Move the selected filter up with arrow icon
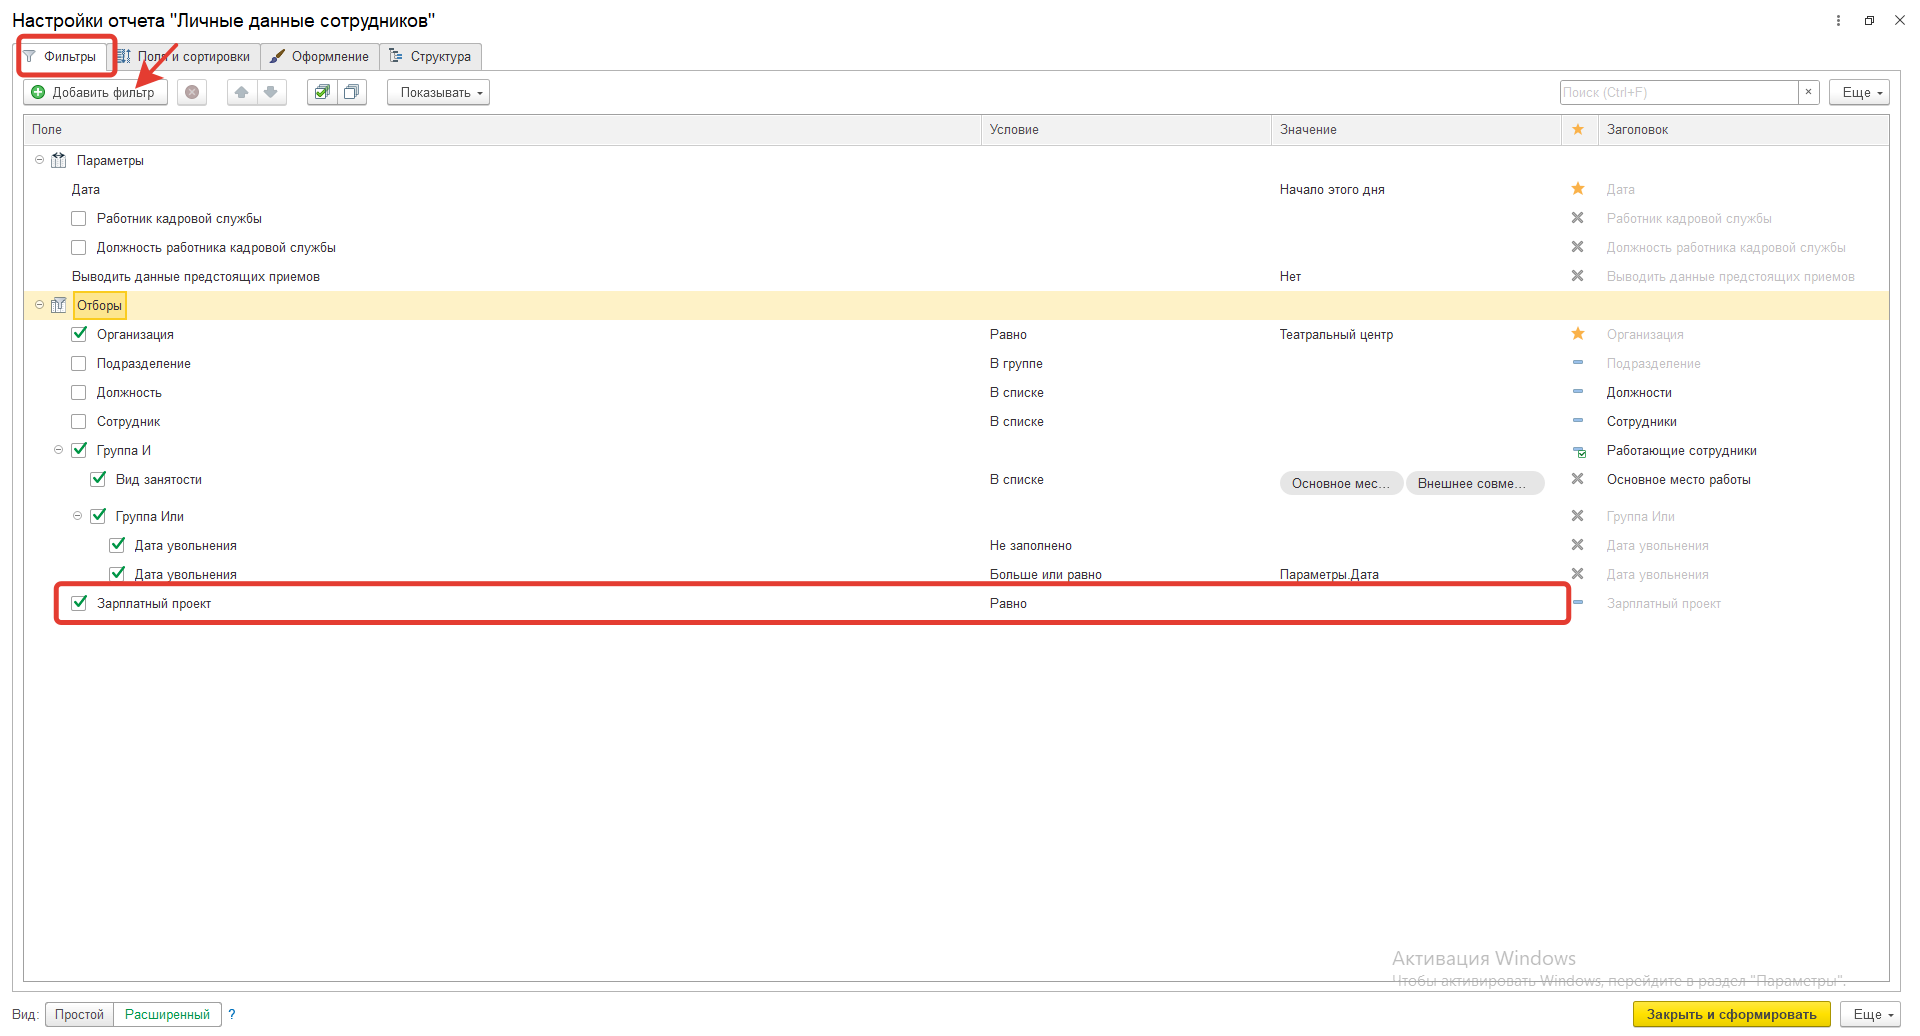The height and width of the screenshot is (1036, 1920). tap(241, 92)
